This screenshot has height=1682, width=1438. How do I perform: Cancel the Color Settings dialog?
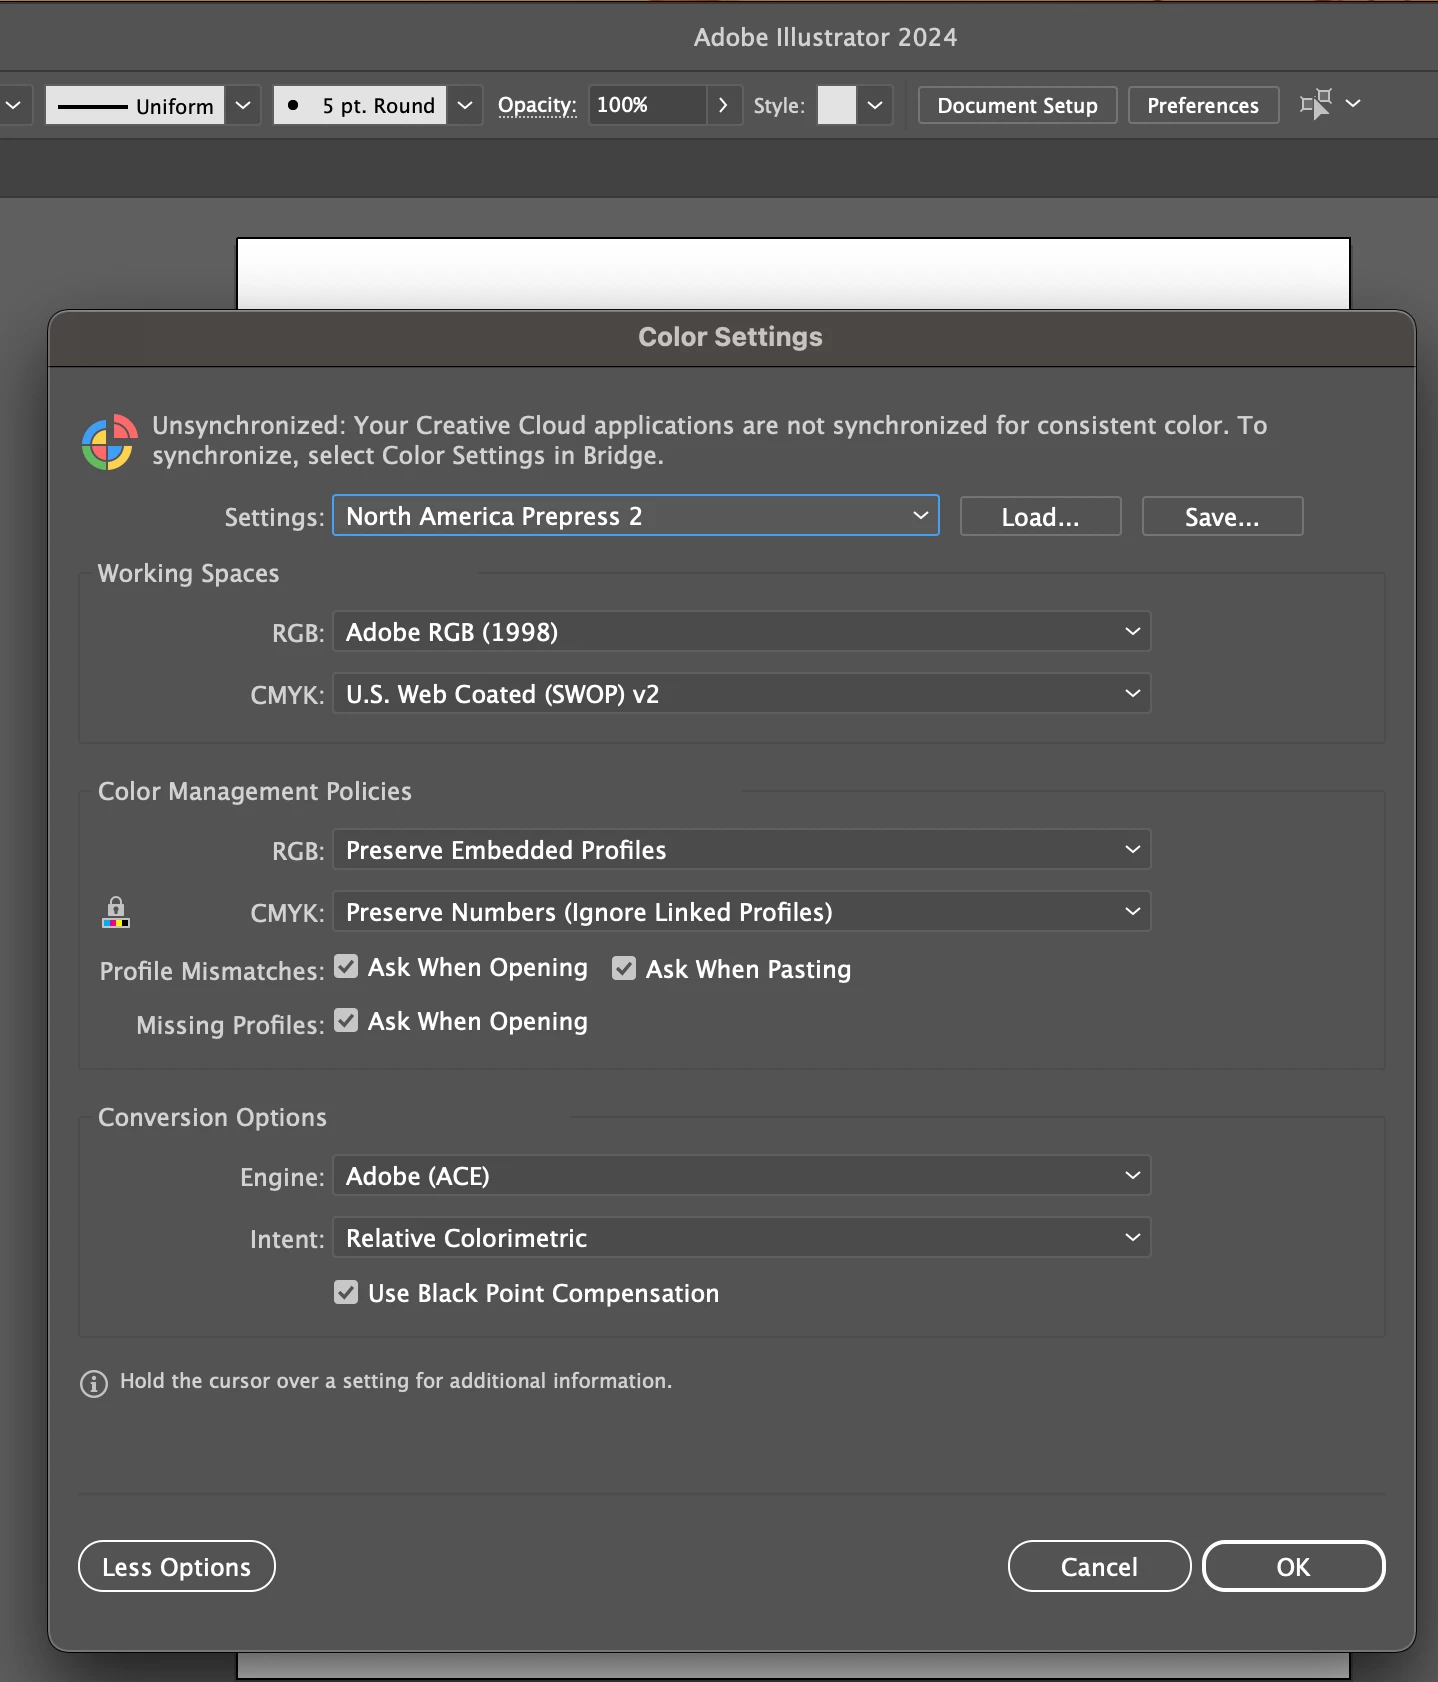click(1100, 1566)
